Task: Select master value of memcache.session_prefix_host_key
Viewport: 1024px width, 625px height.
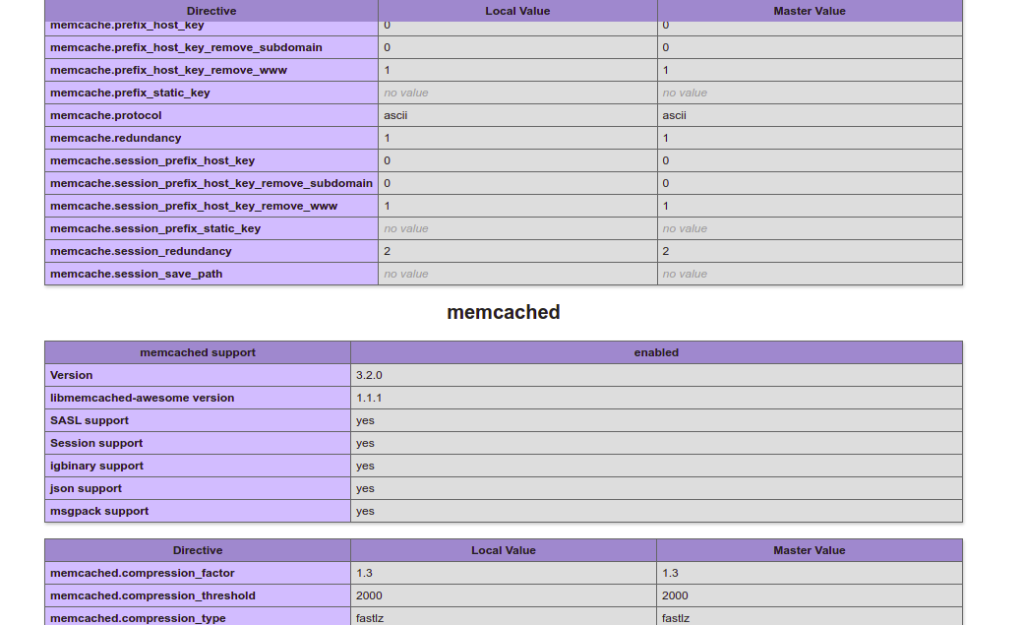Action: (x=665, y=161)
